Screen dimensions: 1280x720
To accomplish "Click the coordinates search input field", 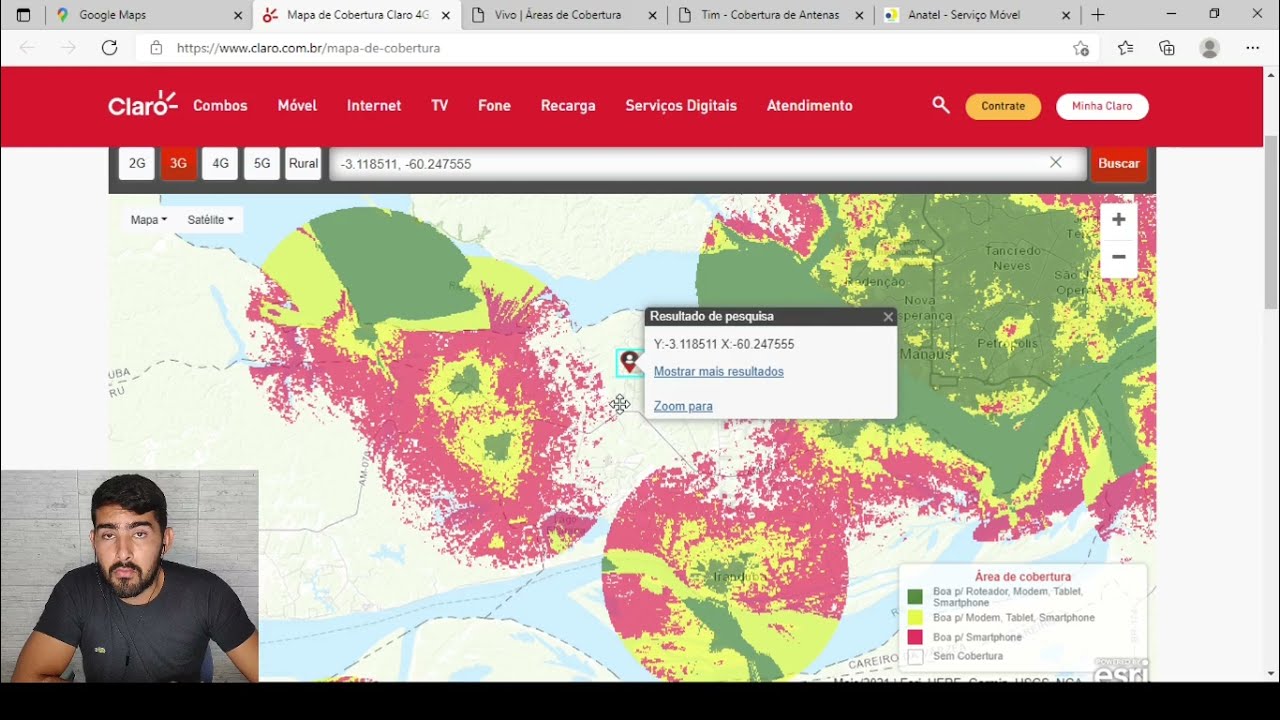I will [x=708, y=163].
